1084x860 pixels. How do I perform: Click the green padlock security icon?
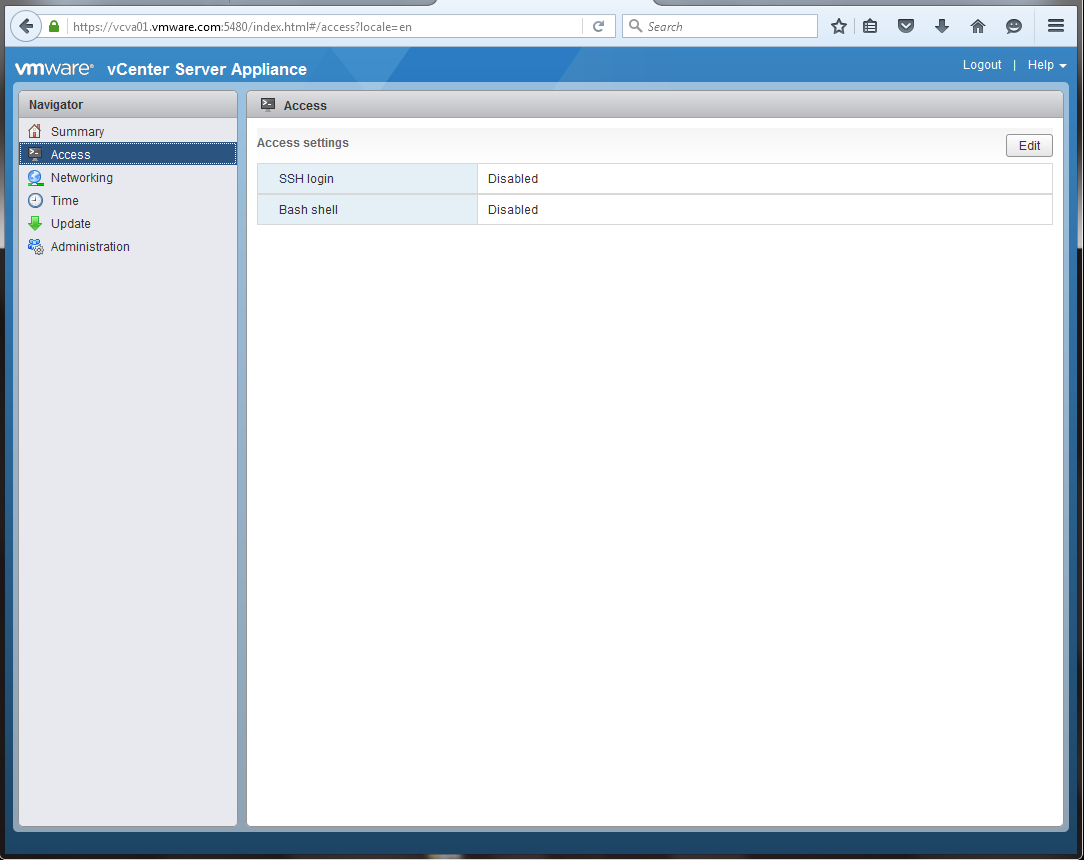[x=54, y=26]
